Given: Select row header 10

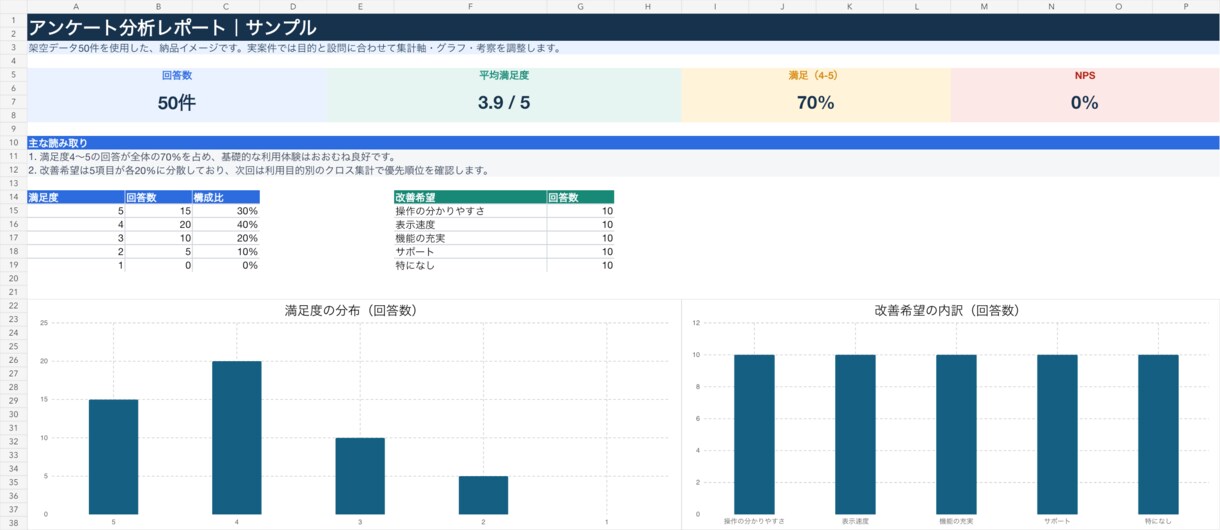Looking at the screenshot, I should [13, 143].
